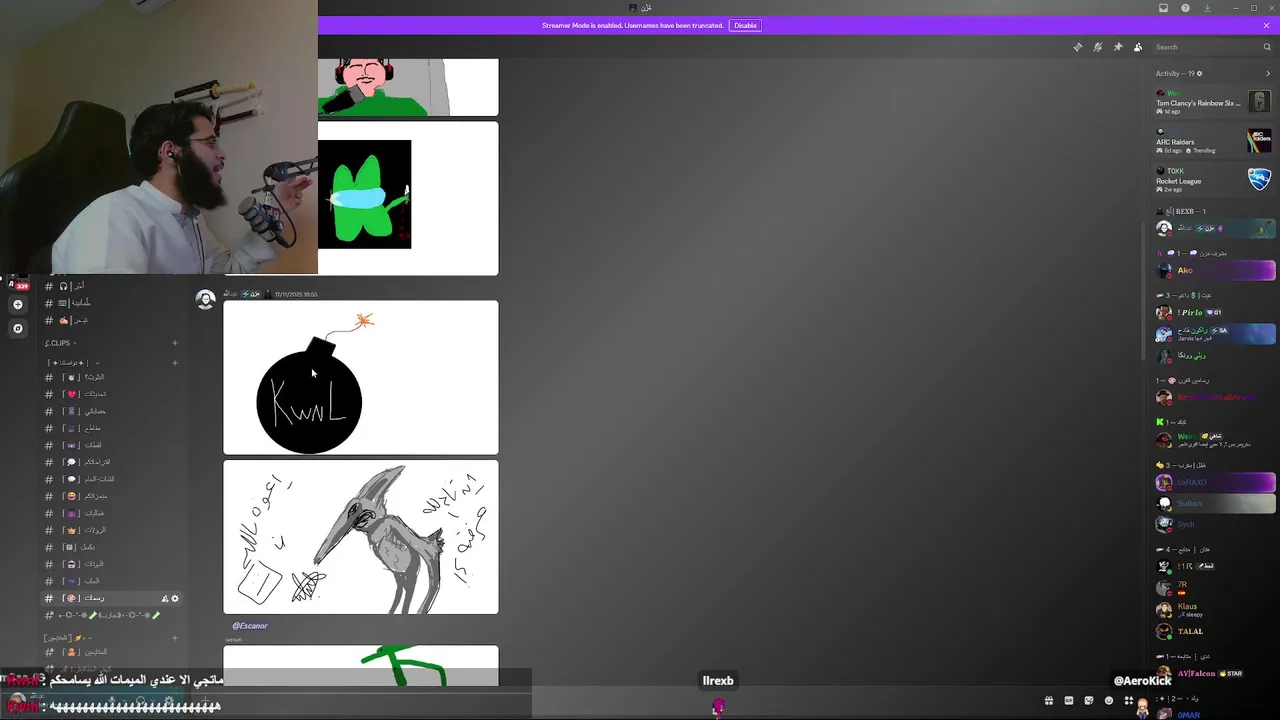The width and height of the screenshot is (1280, 720).
Task: Click the green download update icon
Action: (x=1207, y=8)
